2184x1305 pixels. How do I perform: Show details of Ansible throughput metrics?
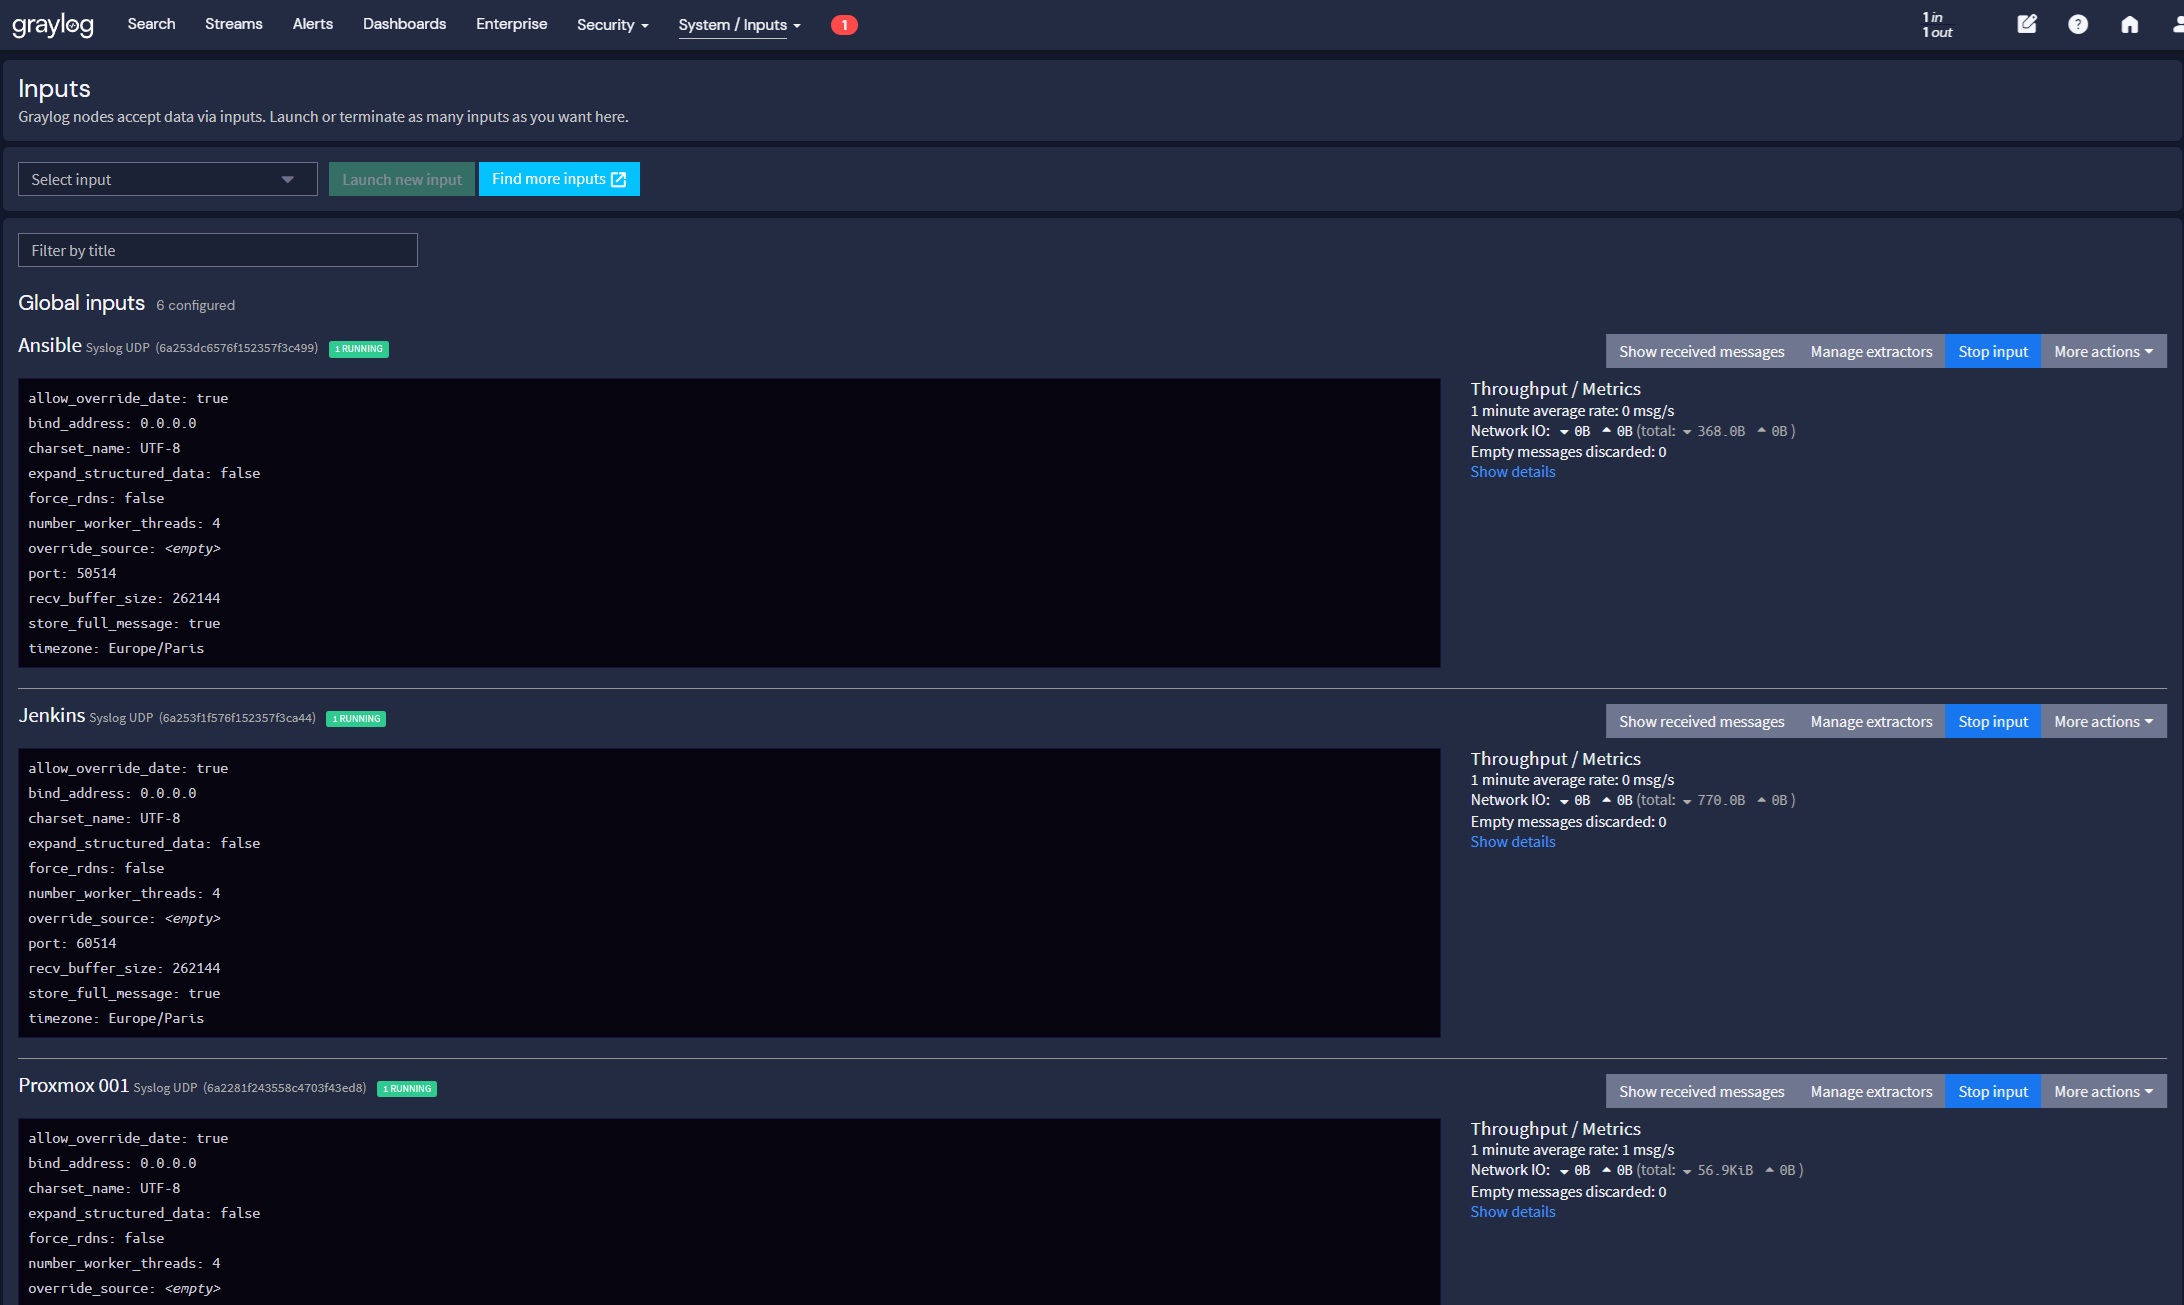coord(1513,472)
